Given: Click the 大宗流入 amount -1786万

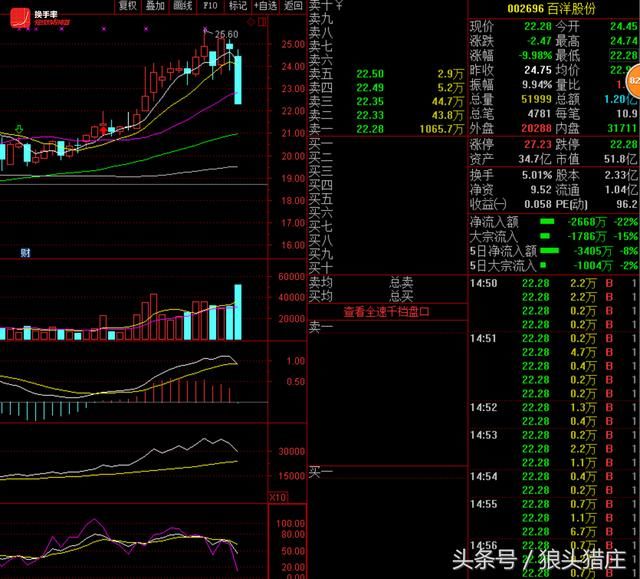Looking at the screenshot, I should click(587, 237).
